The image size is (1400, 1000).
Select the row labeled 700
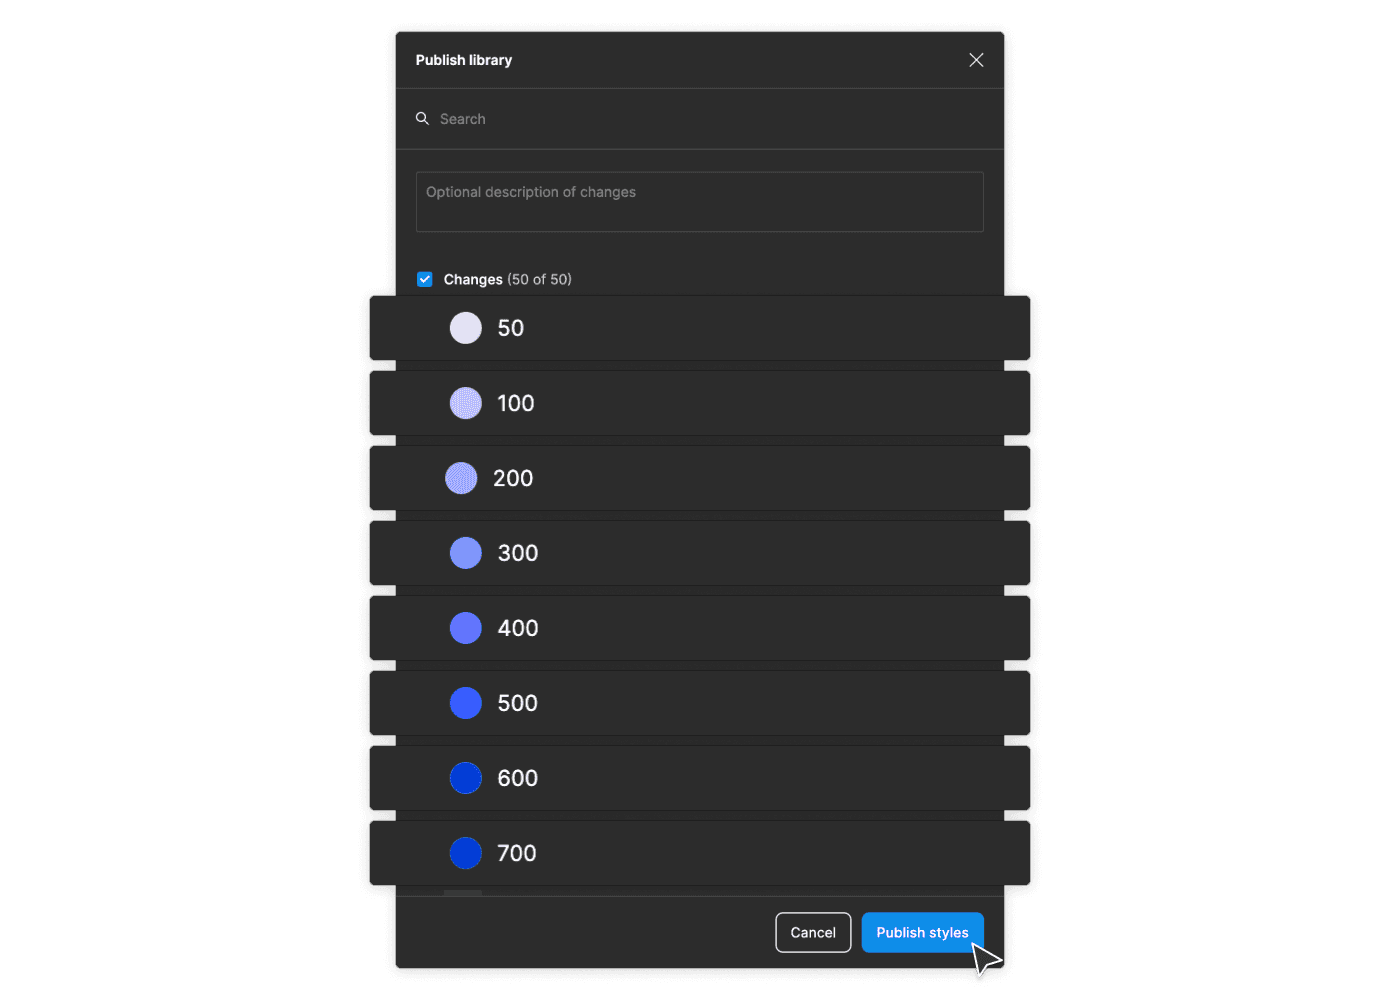click(x=700, y=853)
